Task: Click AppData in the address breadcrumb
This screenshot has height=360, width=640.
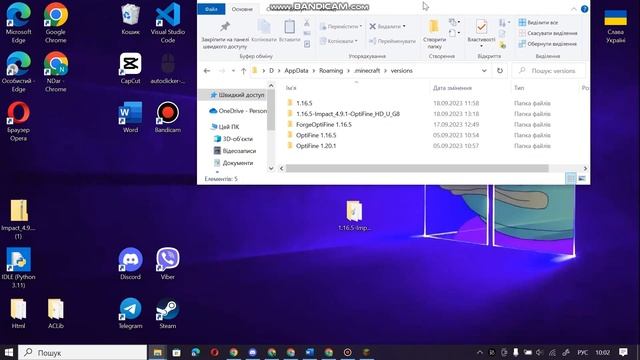Action: 296,71
